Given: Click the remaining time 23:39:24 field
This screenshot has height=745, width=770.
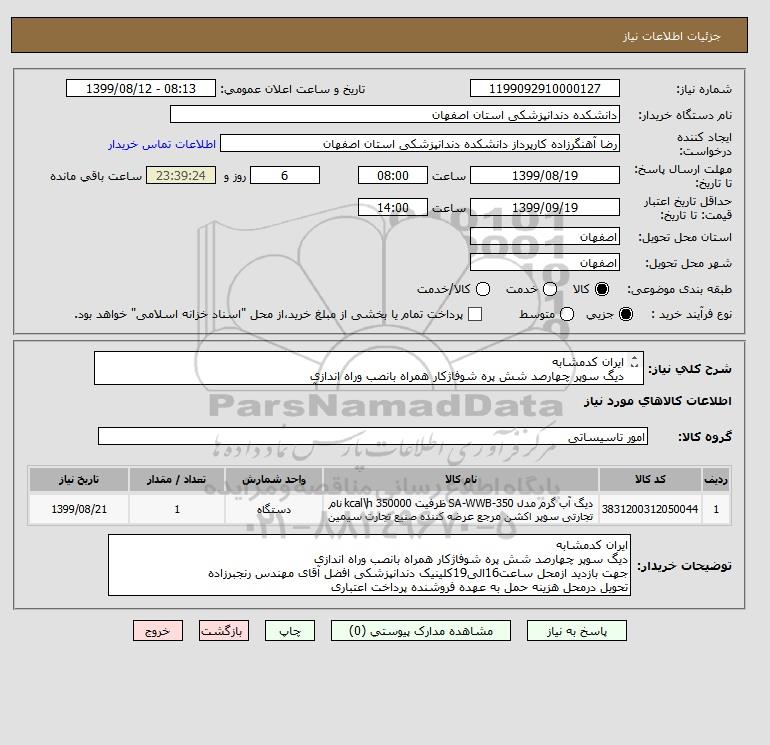Looking at the screenshot, I should click(181, 175).
